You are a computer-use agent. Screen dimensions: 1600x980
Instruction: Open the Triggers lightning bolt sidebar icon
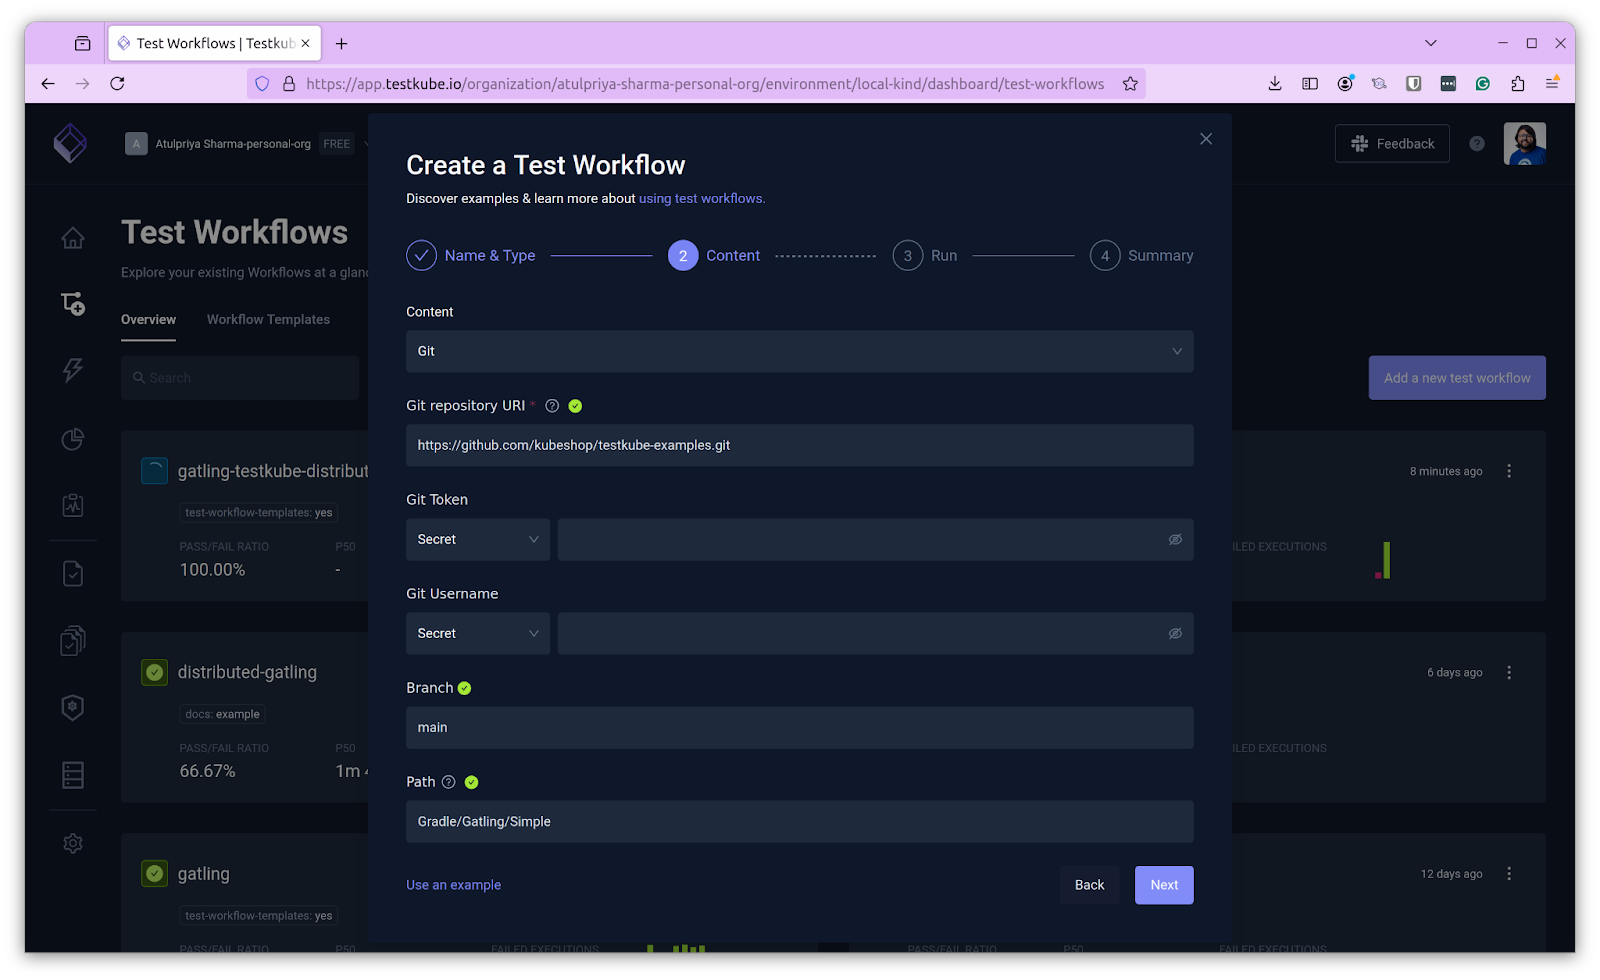[x=73, y=370]
